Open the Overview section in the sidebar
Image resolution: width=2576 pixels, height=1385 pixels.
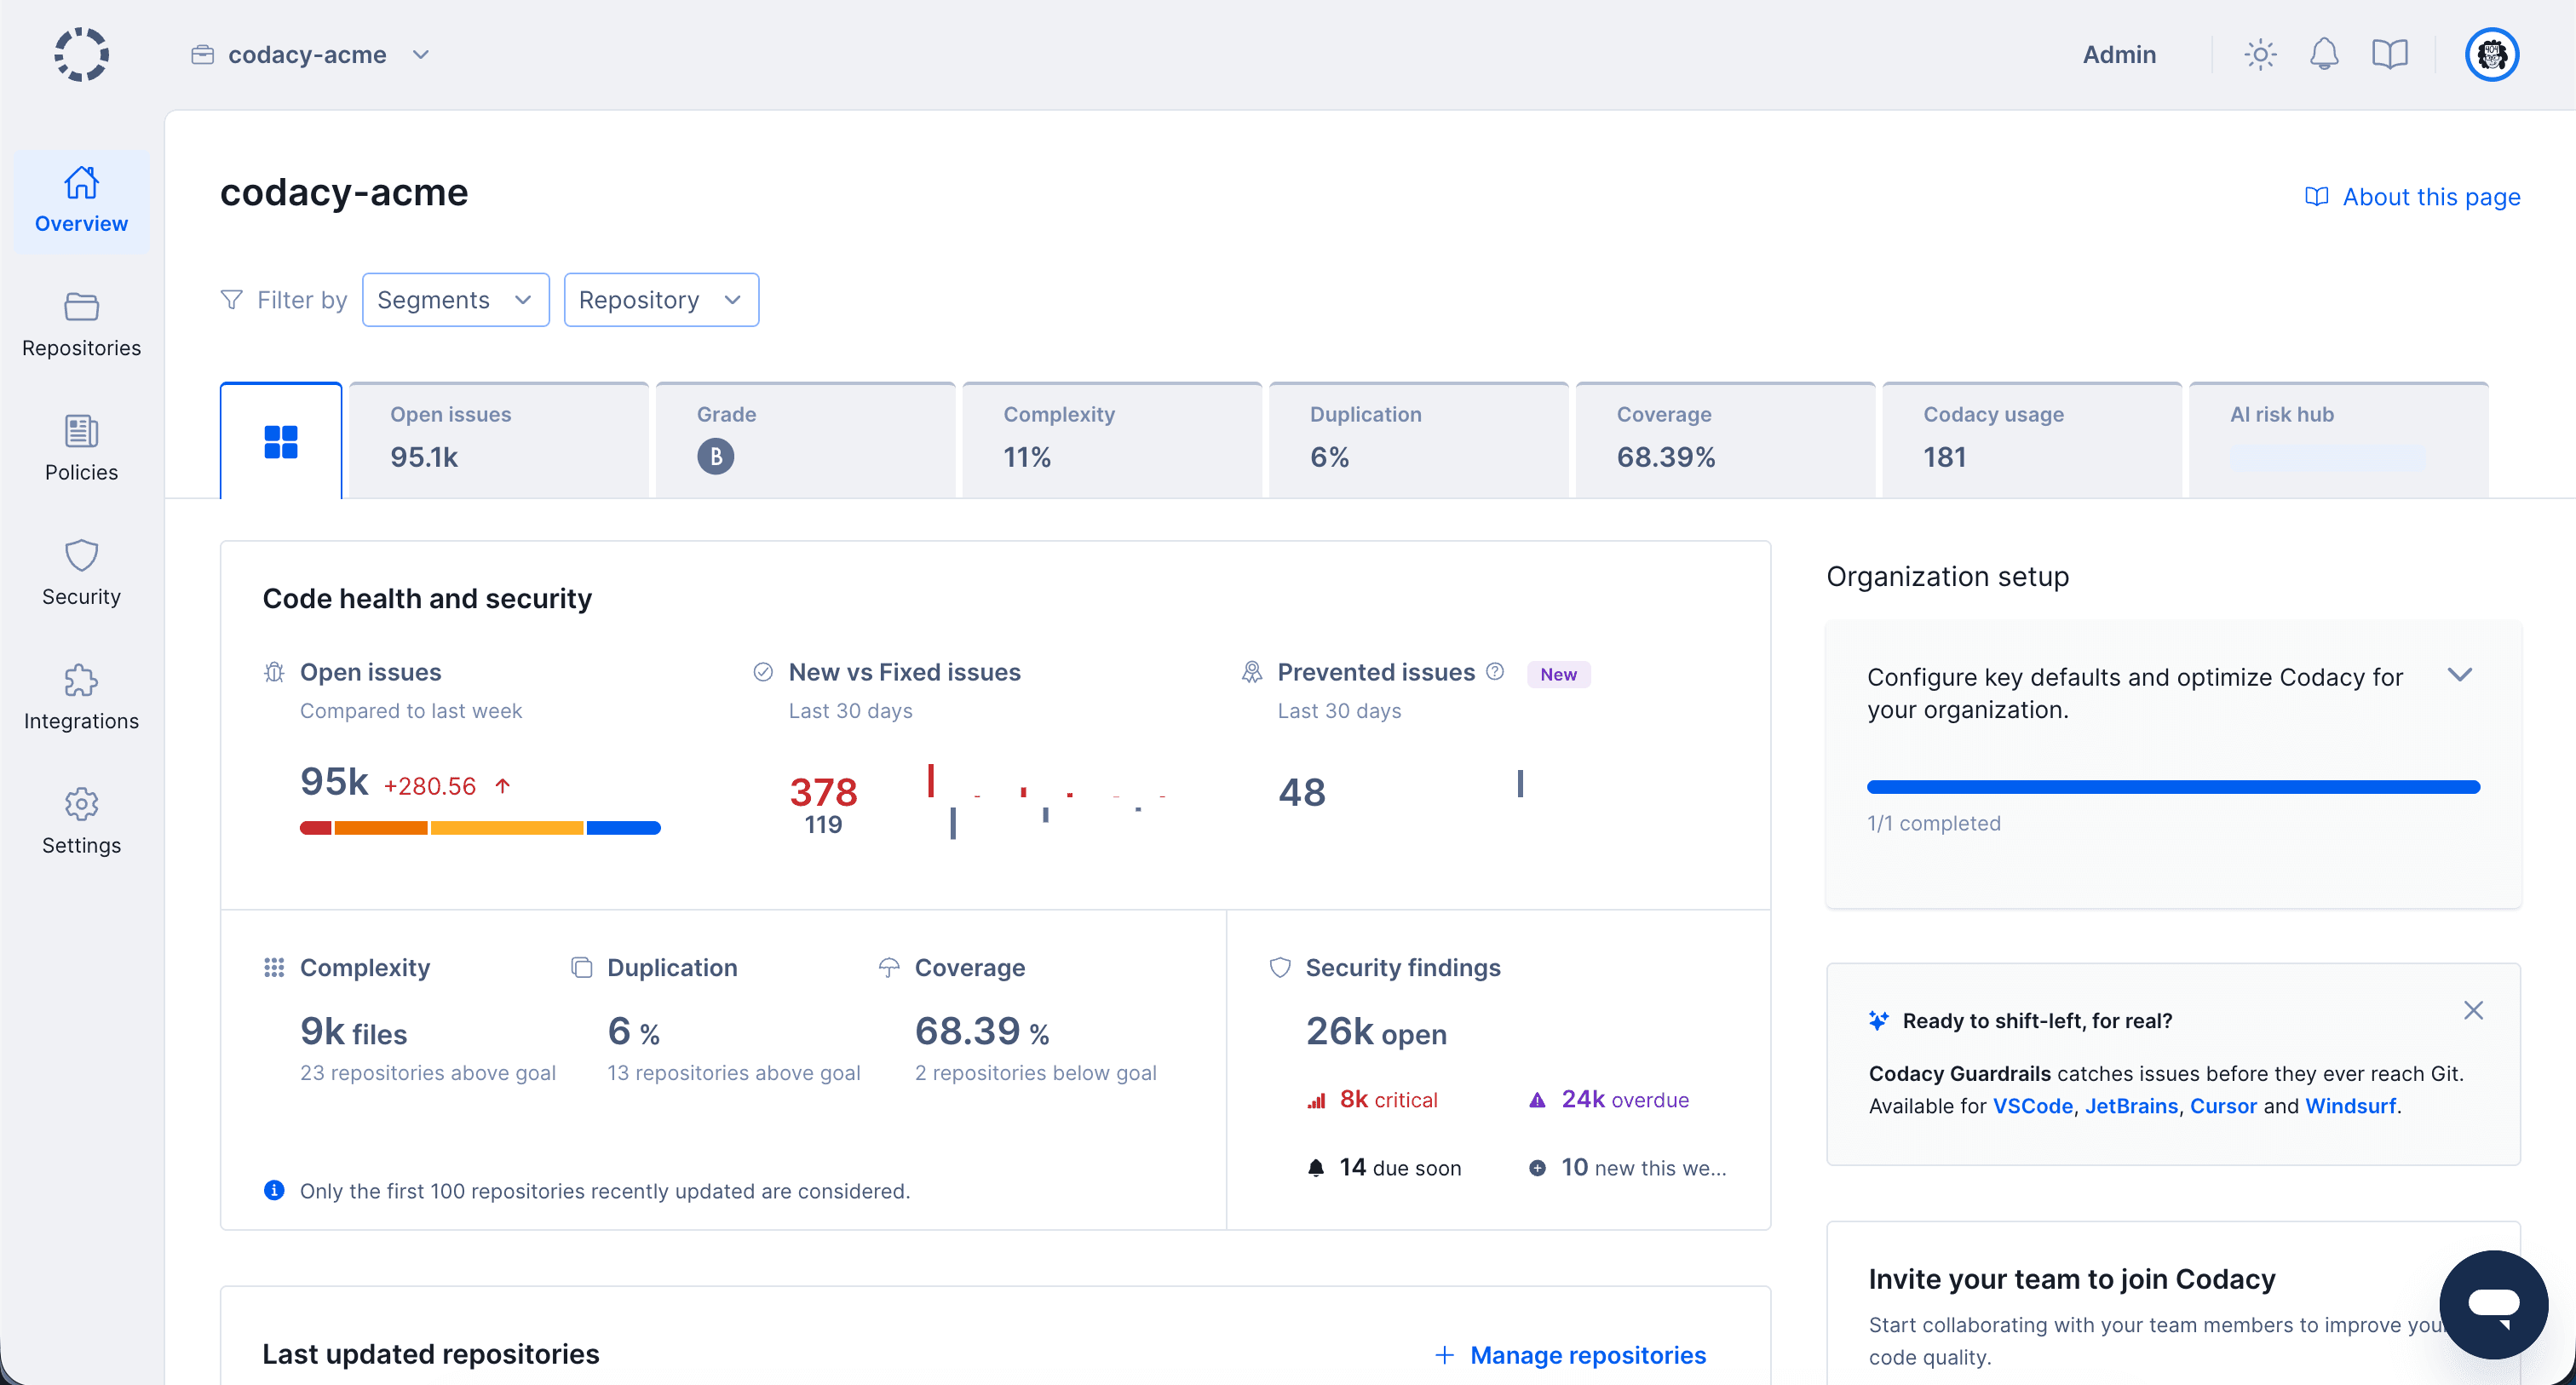coord(80,200)
